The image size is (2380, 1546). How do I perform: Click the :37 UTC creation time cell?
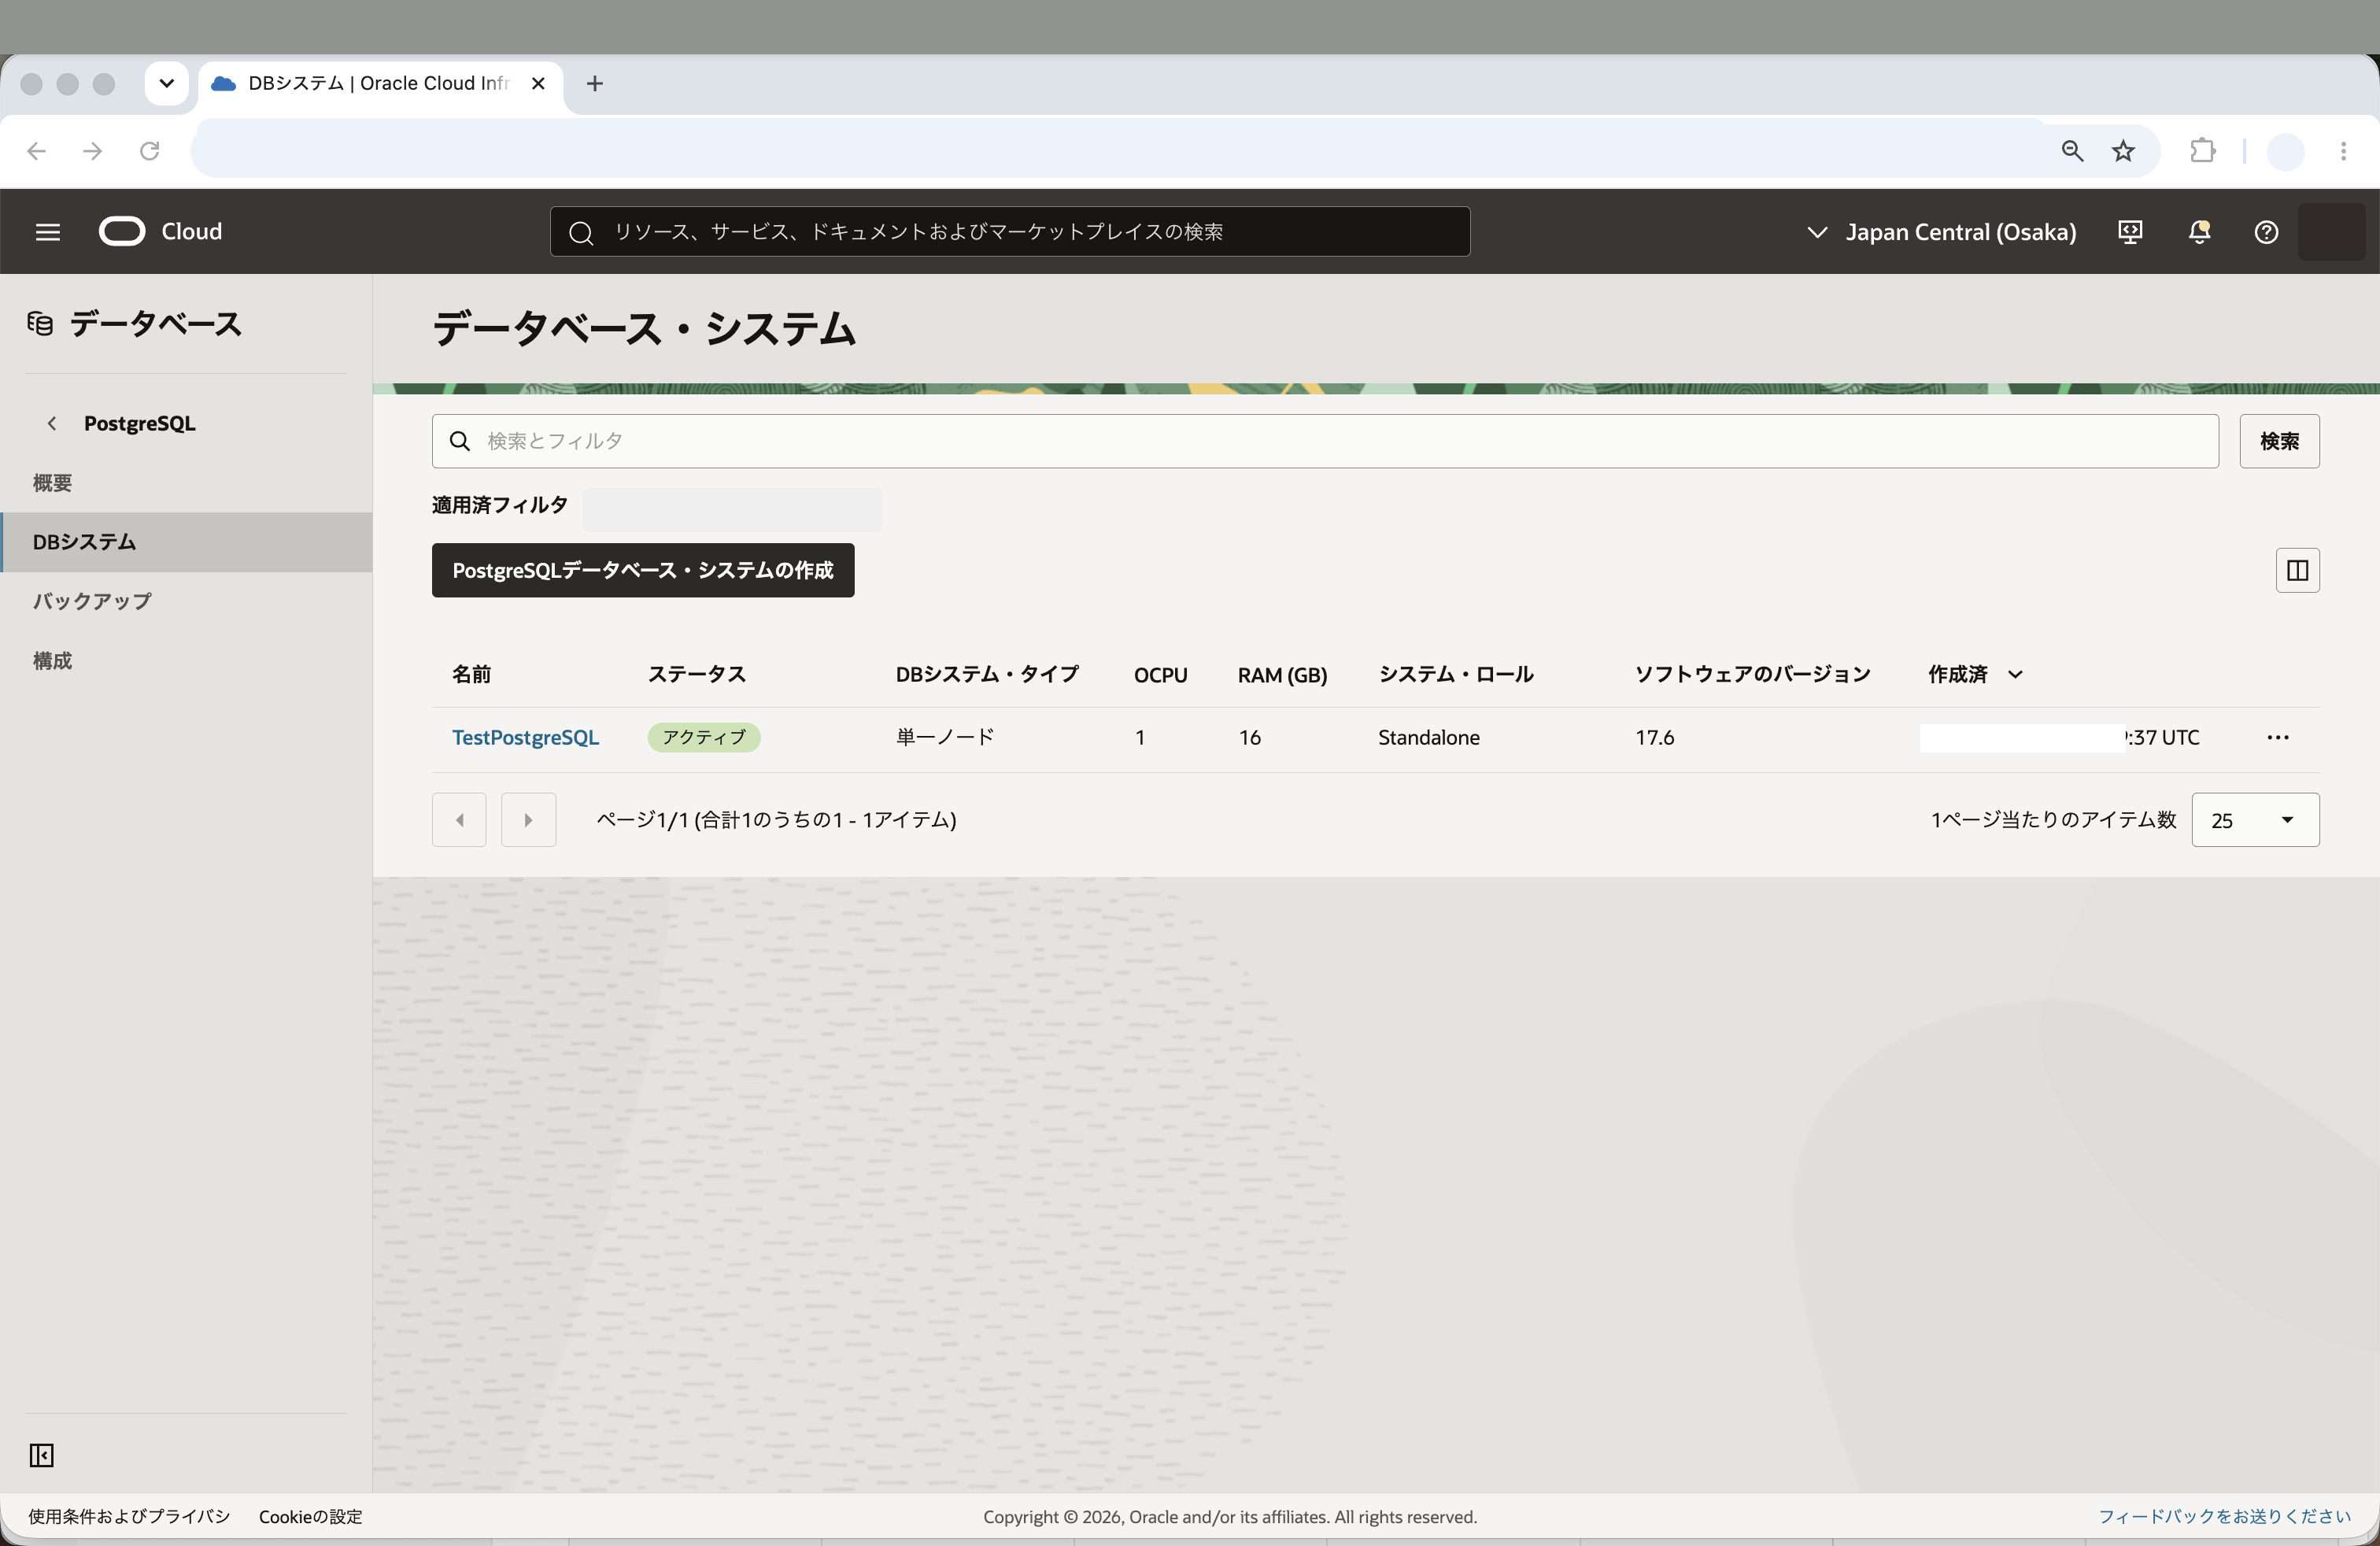(2162, 738)
